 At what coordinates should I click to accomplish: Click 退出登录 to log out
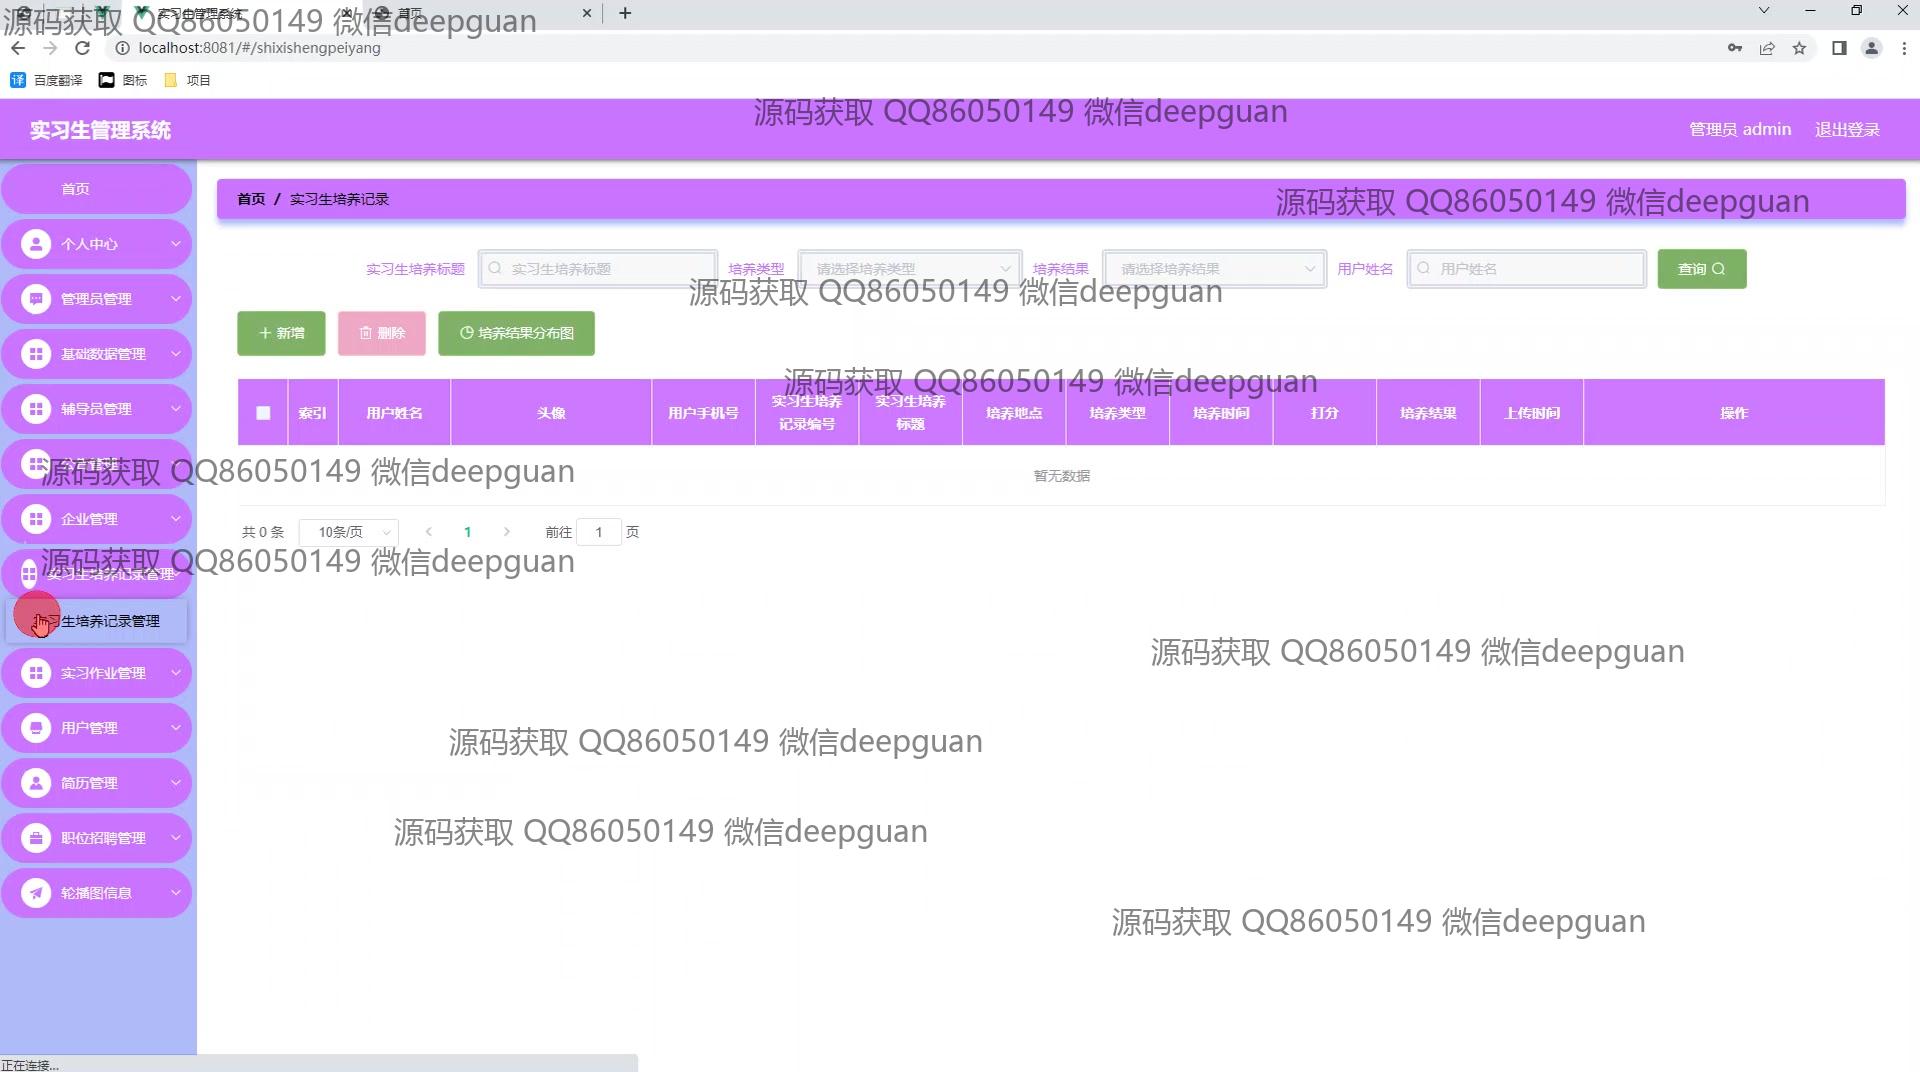click(1847, 130)
